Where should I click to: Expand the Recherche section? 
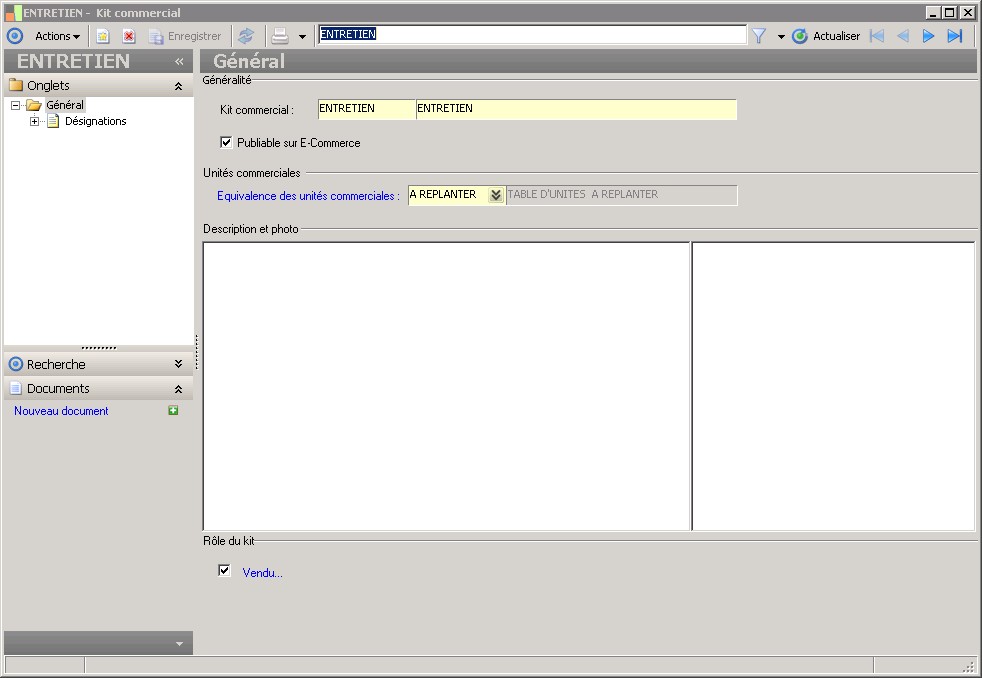[178, 364]
